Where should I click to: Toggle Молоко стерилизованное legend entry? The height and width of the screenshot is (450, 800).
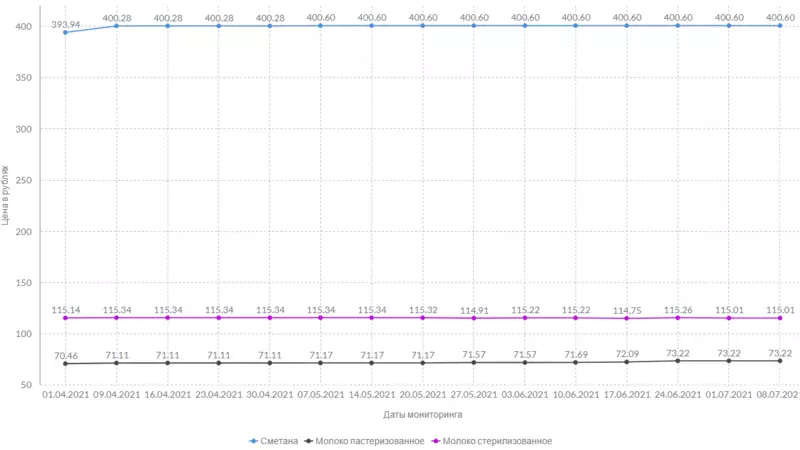point(492,440)
